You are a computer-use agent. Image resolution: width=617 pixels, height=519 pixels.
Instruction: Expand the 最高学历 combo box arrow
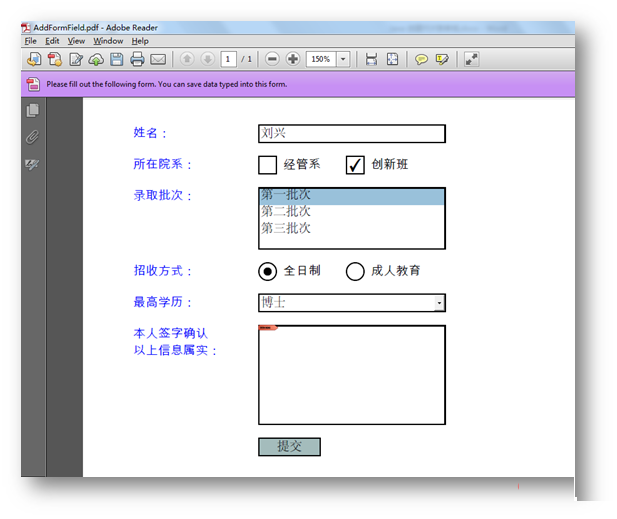[x=439, y=303]
